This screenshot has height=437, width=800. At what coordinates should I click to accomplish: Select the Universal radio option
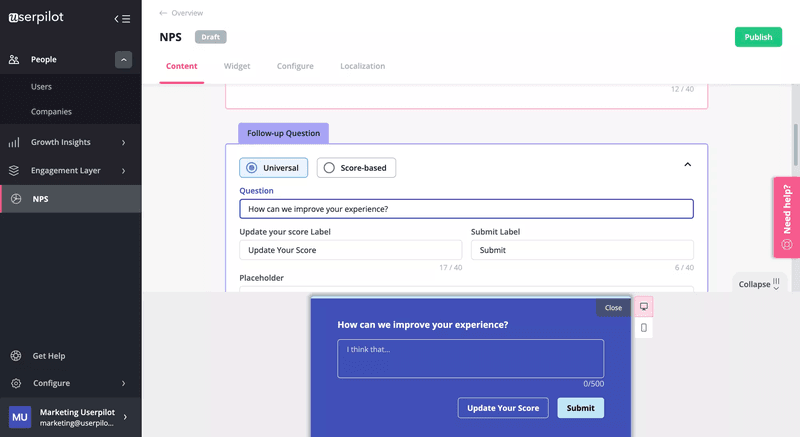pyautogui.click(x=273, y=168)
